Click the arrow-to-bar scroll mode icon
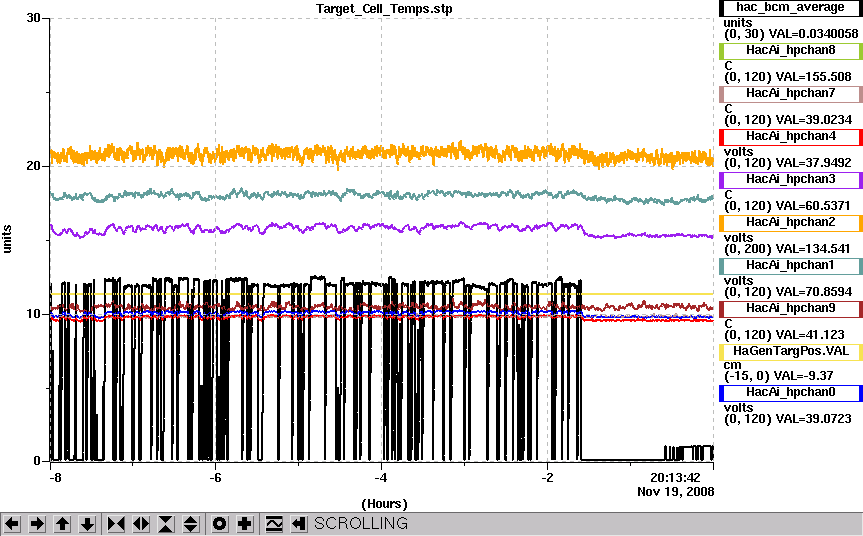The height and width of the screenshot is (536, 863). click(x=298, y=523)
